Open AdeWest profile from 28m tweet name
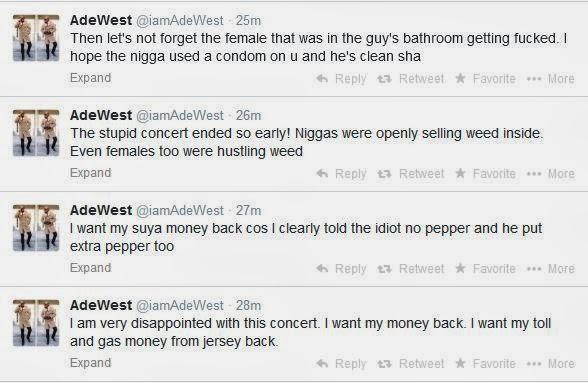Screen dimensions: 588x383 [100, 305]
